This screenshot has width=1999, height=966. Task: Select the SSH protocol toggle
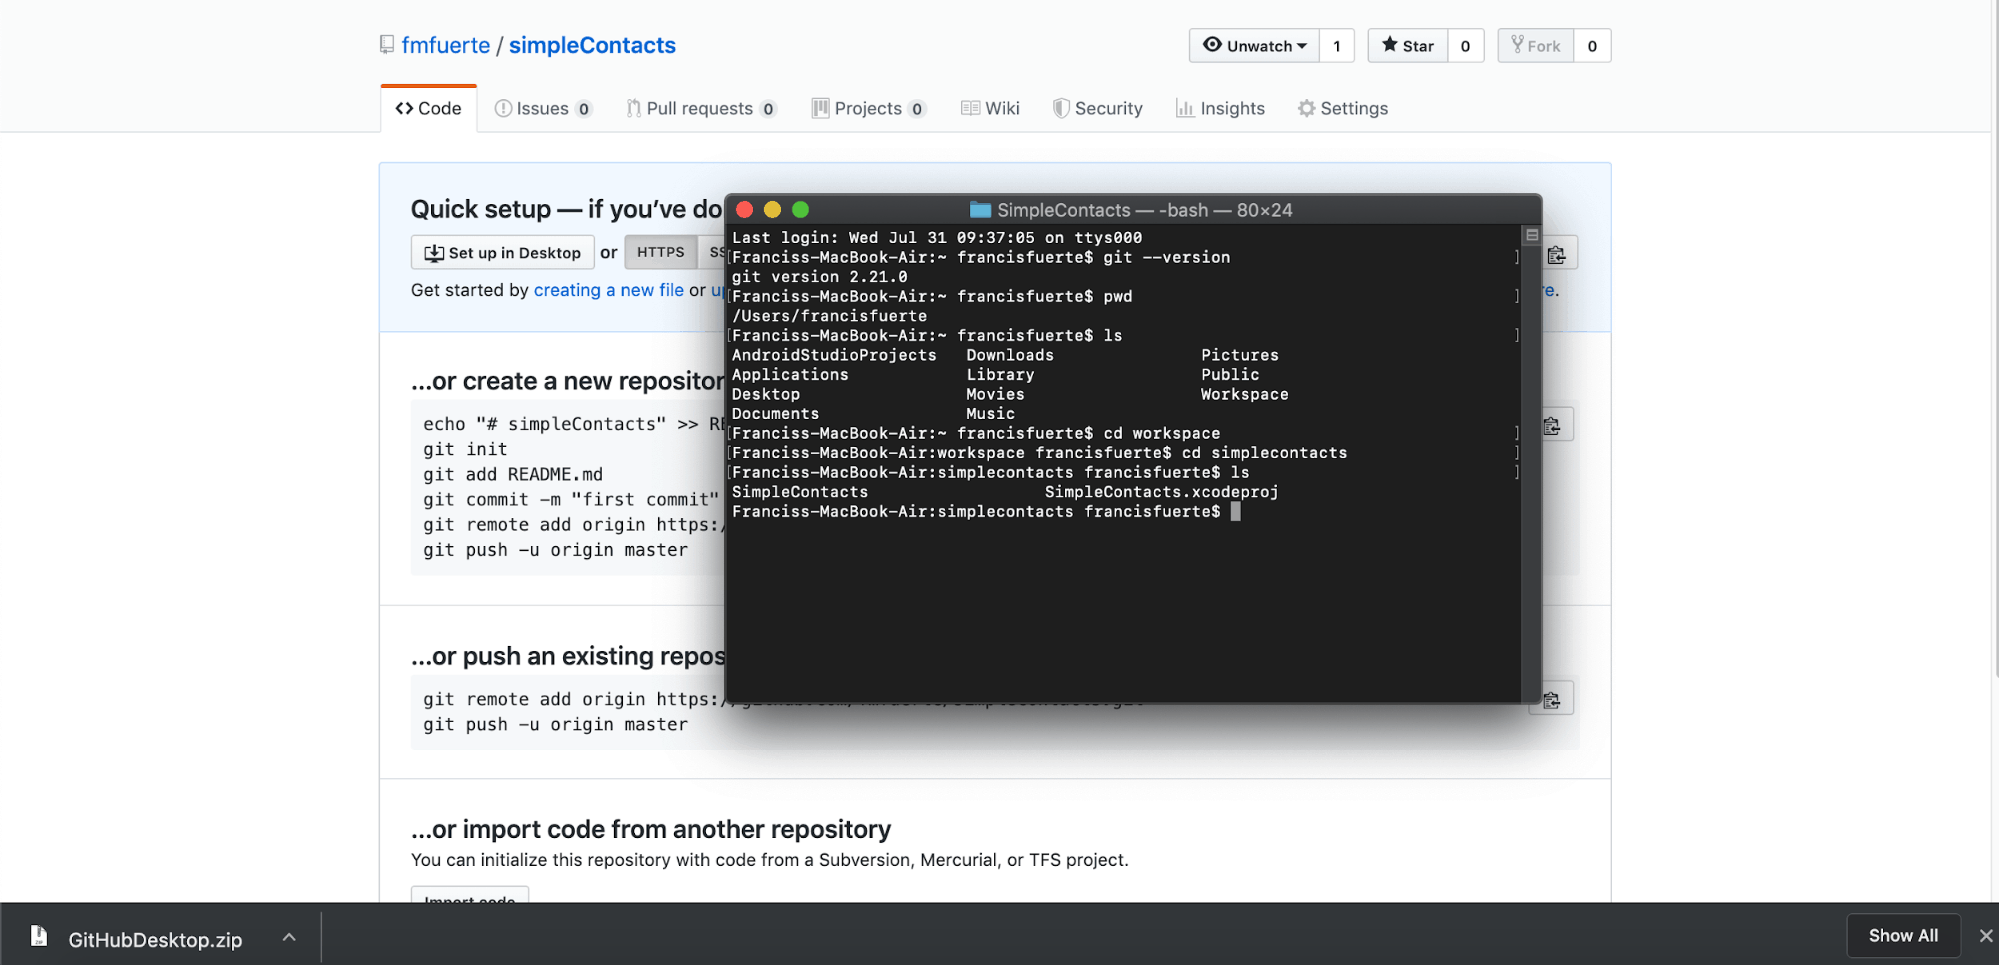[716, 252]
